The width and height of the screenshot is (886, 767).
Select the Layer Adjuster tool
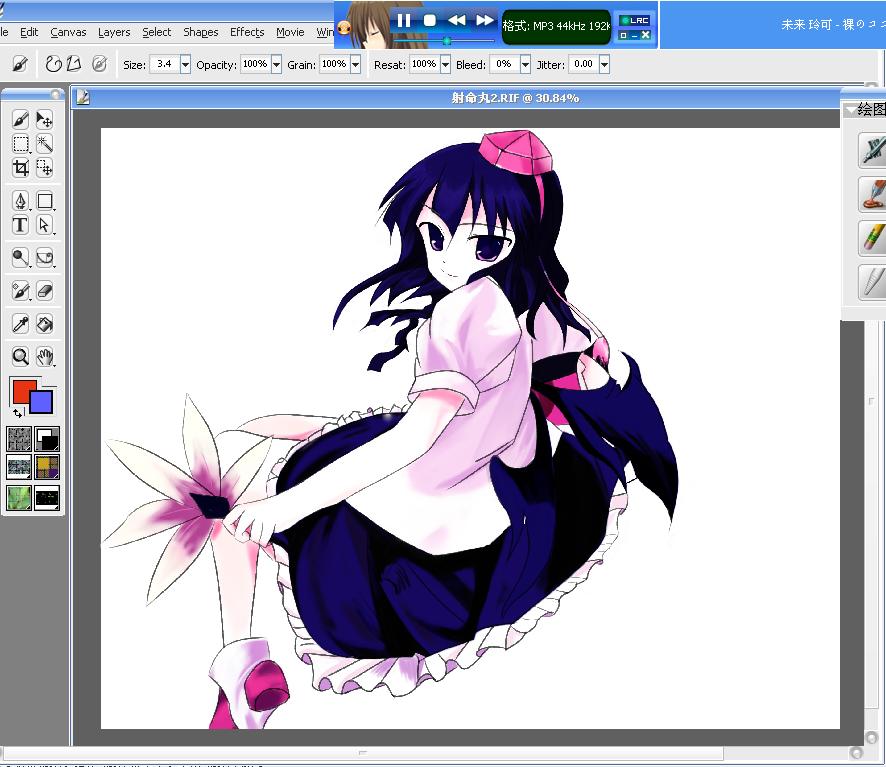[44, 119]
